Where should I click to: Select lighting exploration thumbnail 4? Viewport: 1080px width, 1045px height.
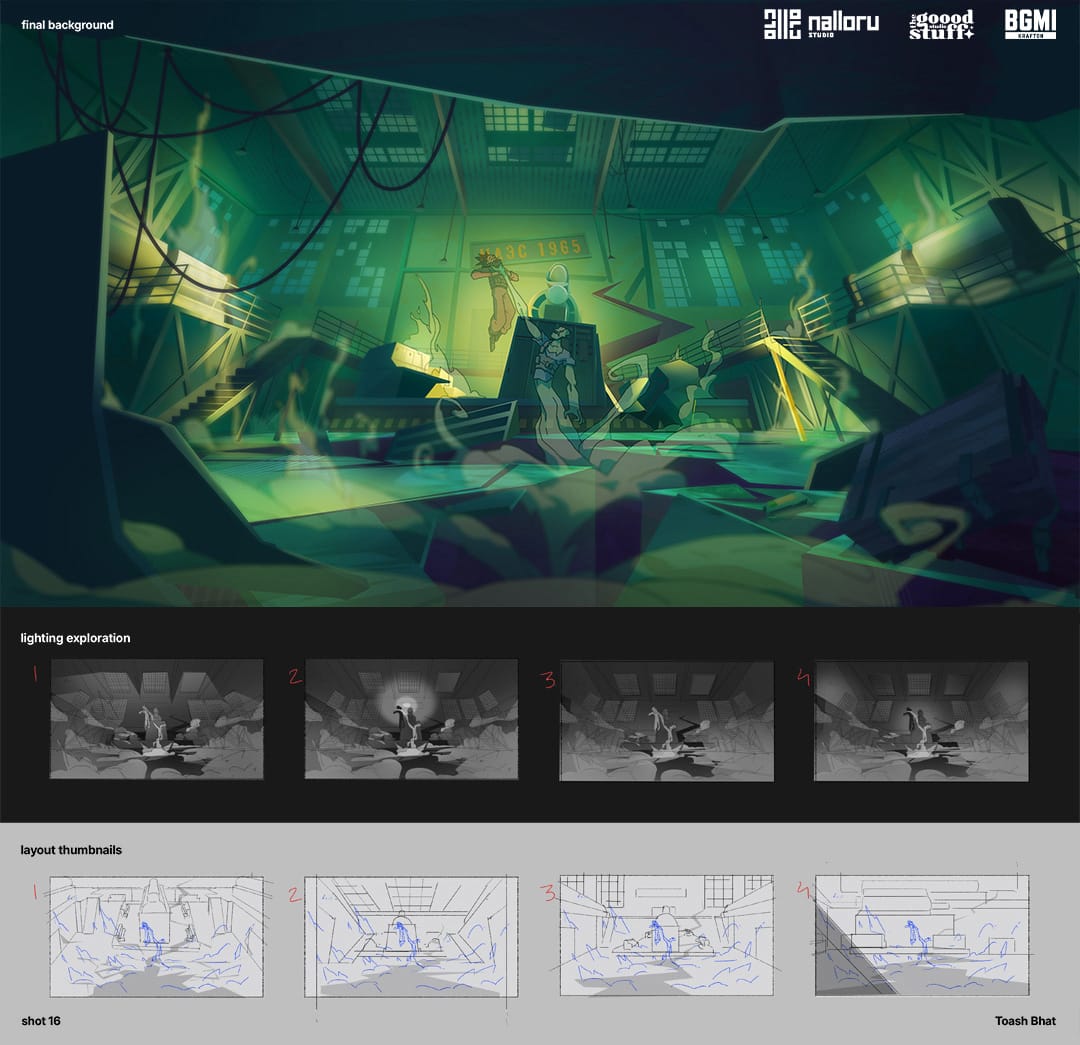tap(921, 719)
